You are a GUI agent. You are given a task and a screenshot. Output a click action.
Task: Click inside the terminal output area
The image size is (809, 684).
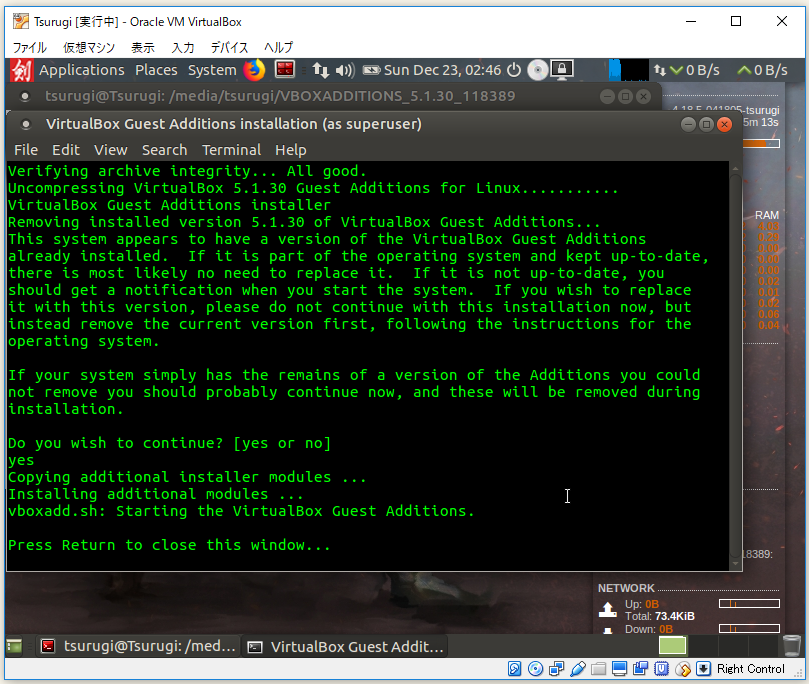coord(367,366)
